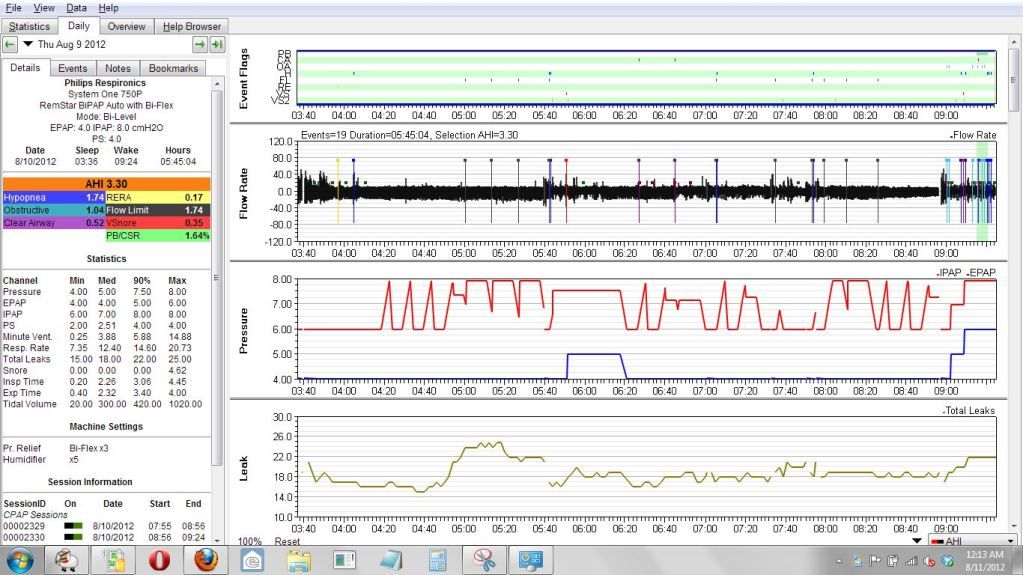Click the blue Hypopnea row

(x=53, y=197)
